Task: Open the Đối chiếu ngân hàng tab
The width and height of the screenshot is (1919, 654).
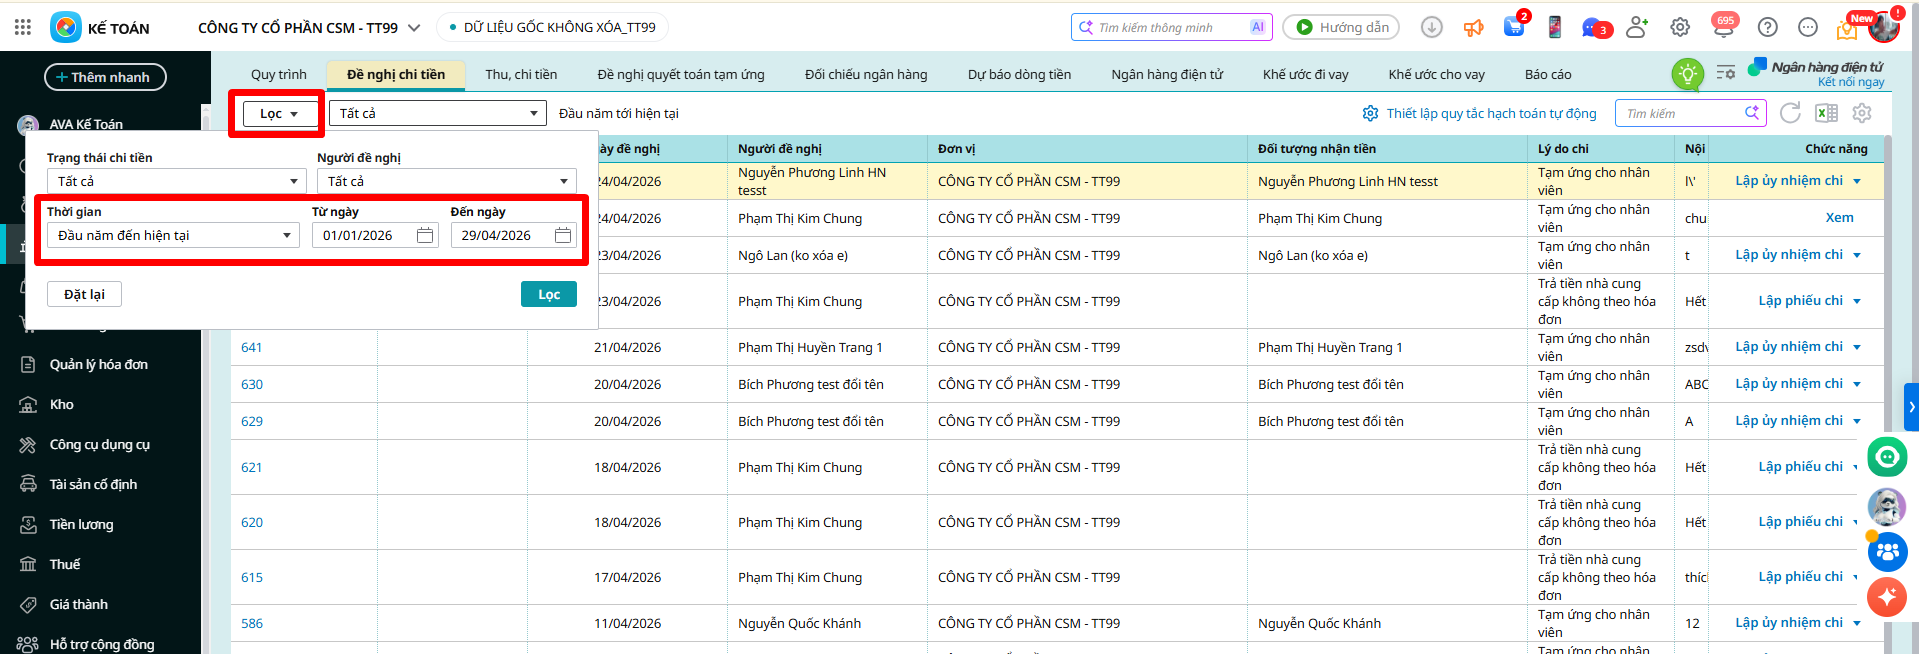Action: [x=866, y=74]
